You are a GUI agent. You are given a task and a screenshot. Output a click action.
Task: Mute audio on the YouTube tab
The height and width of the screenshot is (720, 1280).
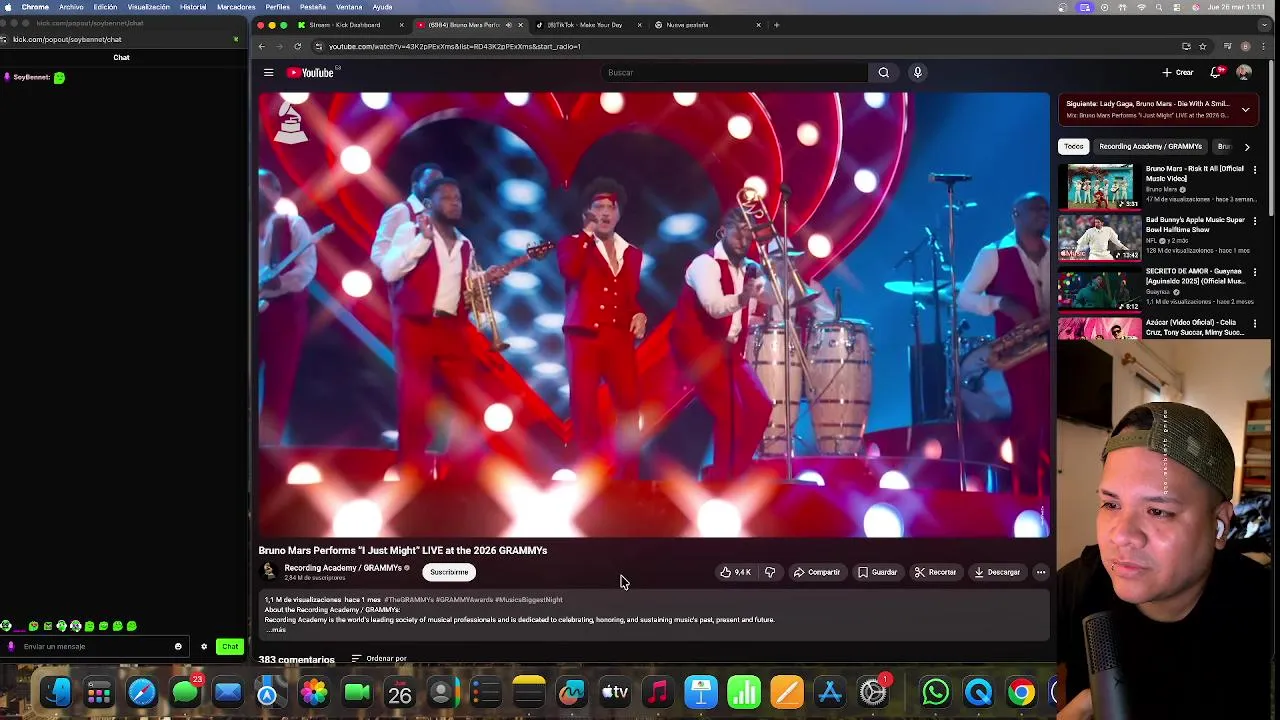[508, 25]
